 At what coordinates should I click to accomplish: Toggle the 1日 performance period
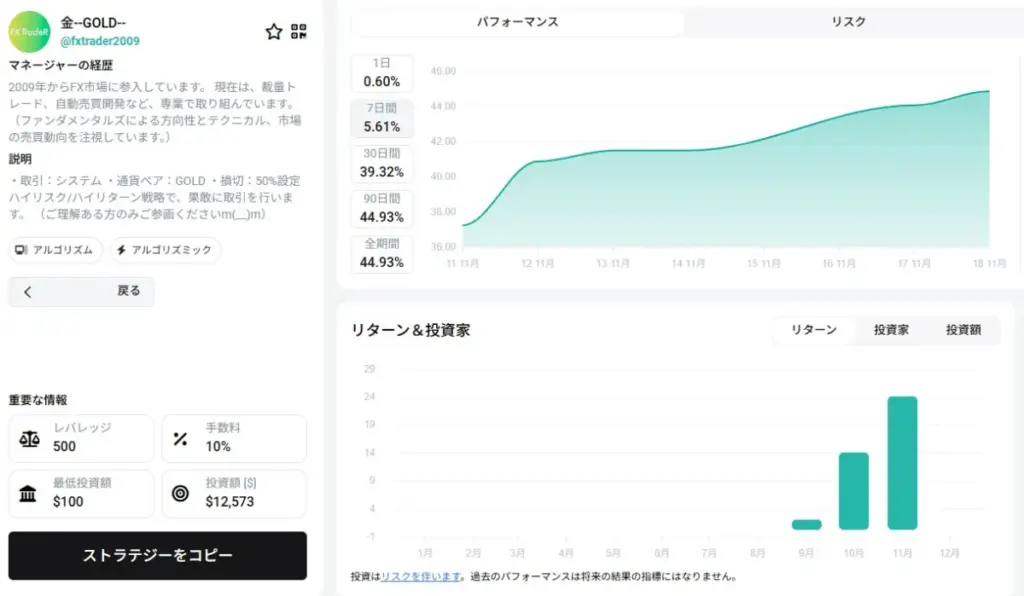pos(381,72)
